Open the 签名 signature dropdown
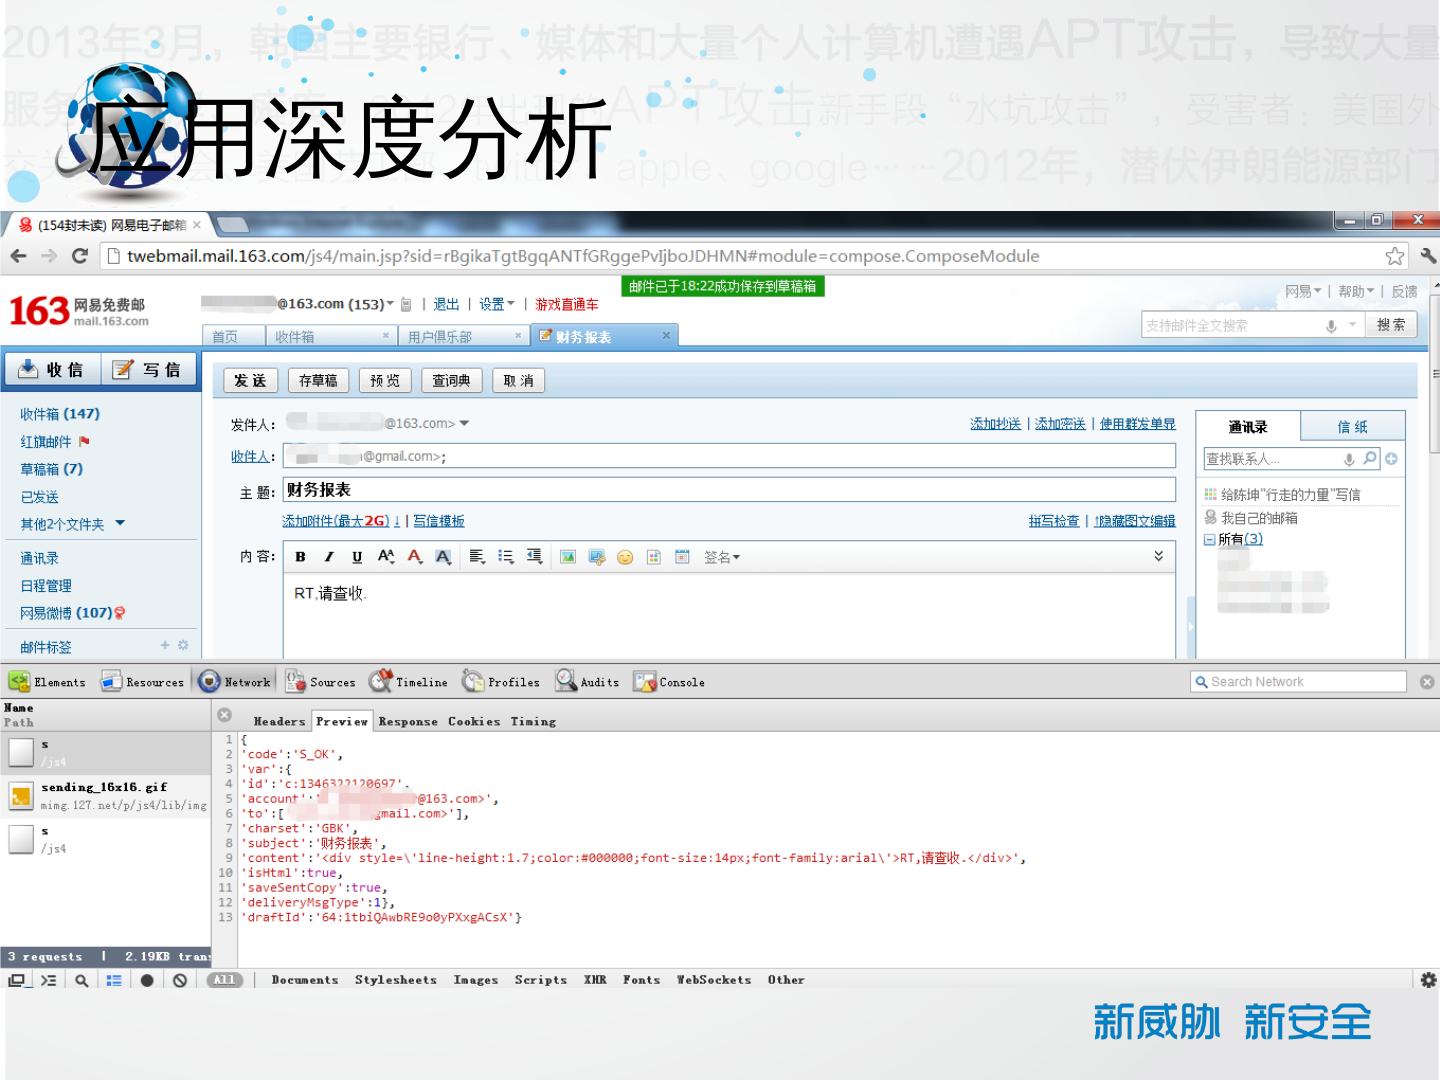The image size is (1440, 1080). (x=722, y=557)
